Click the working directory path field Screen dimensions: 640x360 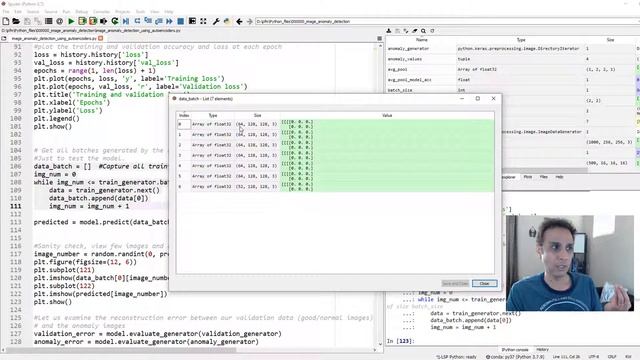447,21
